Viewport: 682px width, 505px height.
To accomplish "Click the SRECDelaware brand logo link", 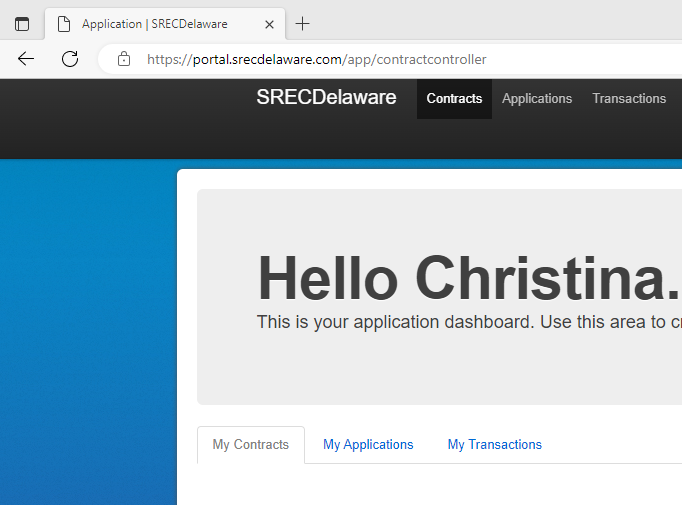I will pyautogui.click(x=326, y=98).
